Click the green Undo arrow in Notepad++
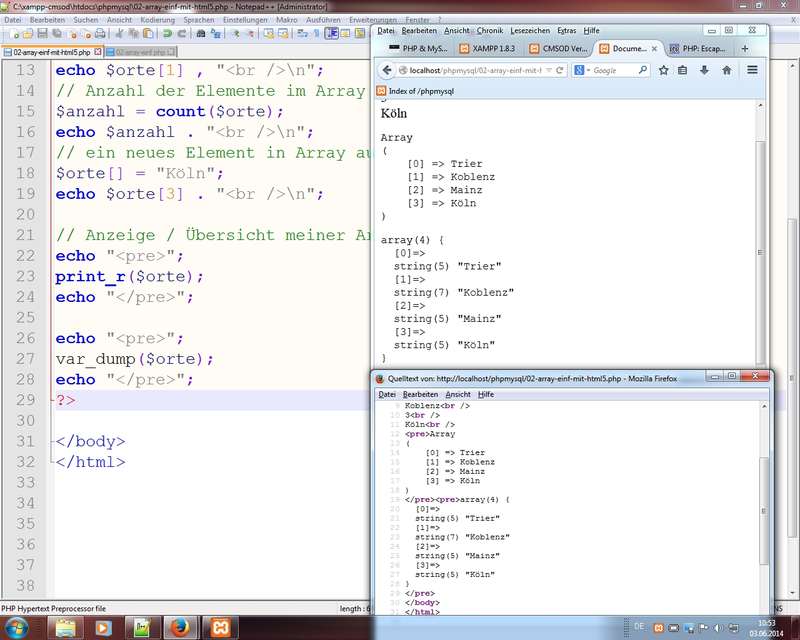The height and width of the screenshot is (640, 800). point(167,33)
